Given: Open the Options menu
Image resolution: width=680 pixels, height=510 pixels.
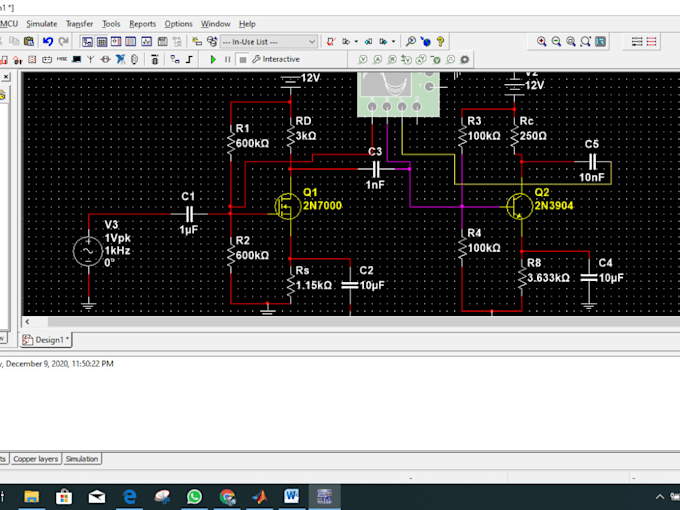Looking at the screenshot, I should [179, 24].
